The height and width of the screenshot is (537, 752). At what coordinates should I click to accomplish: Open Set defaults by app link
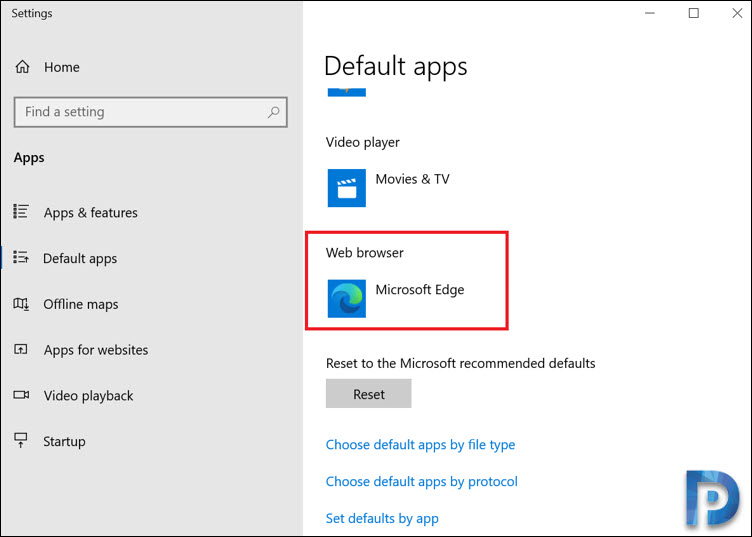pos(382,518)
